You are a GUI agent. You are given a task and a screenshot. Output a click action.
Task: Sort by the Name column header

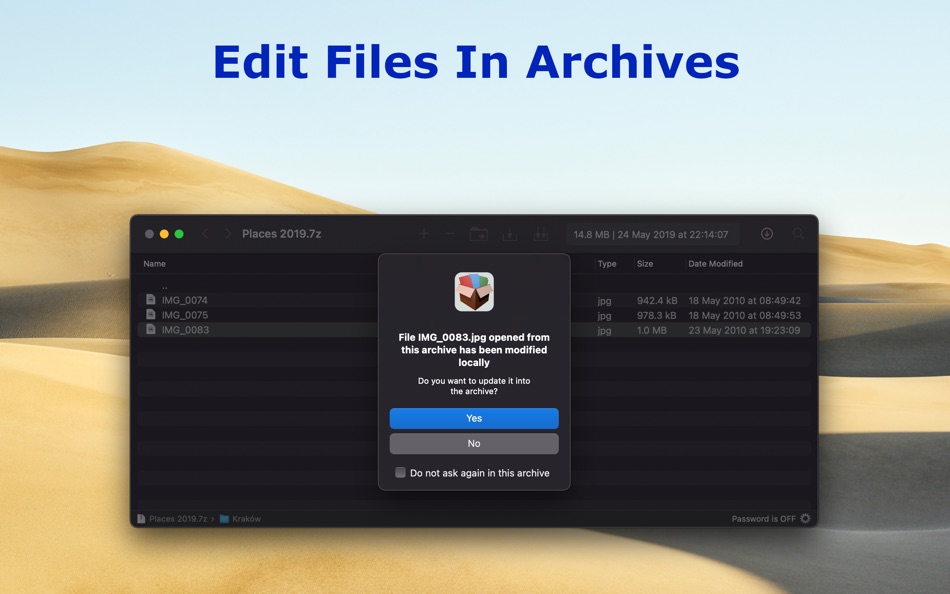click(154, 264)
